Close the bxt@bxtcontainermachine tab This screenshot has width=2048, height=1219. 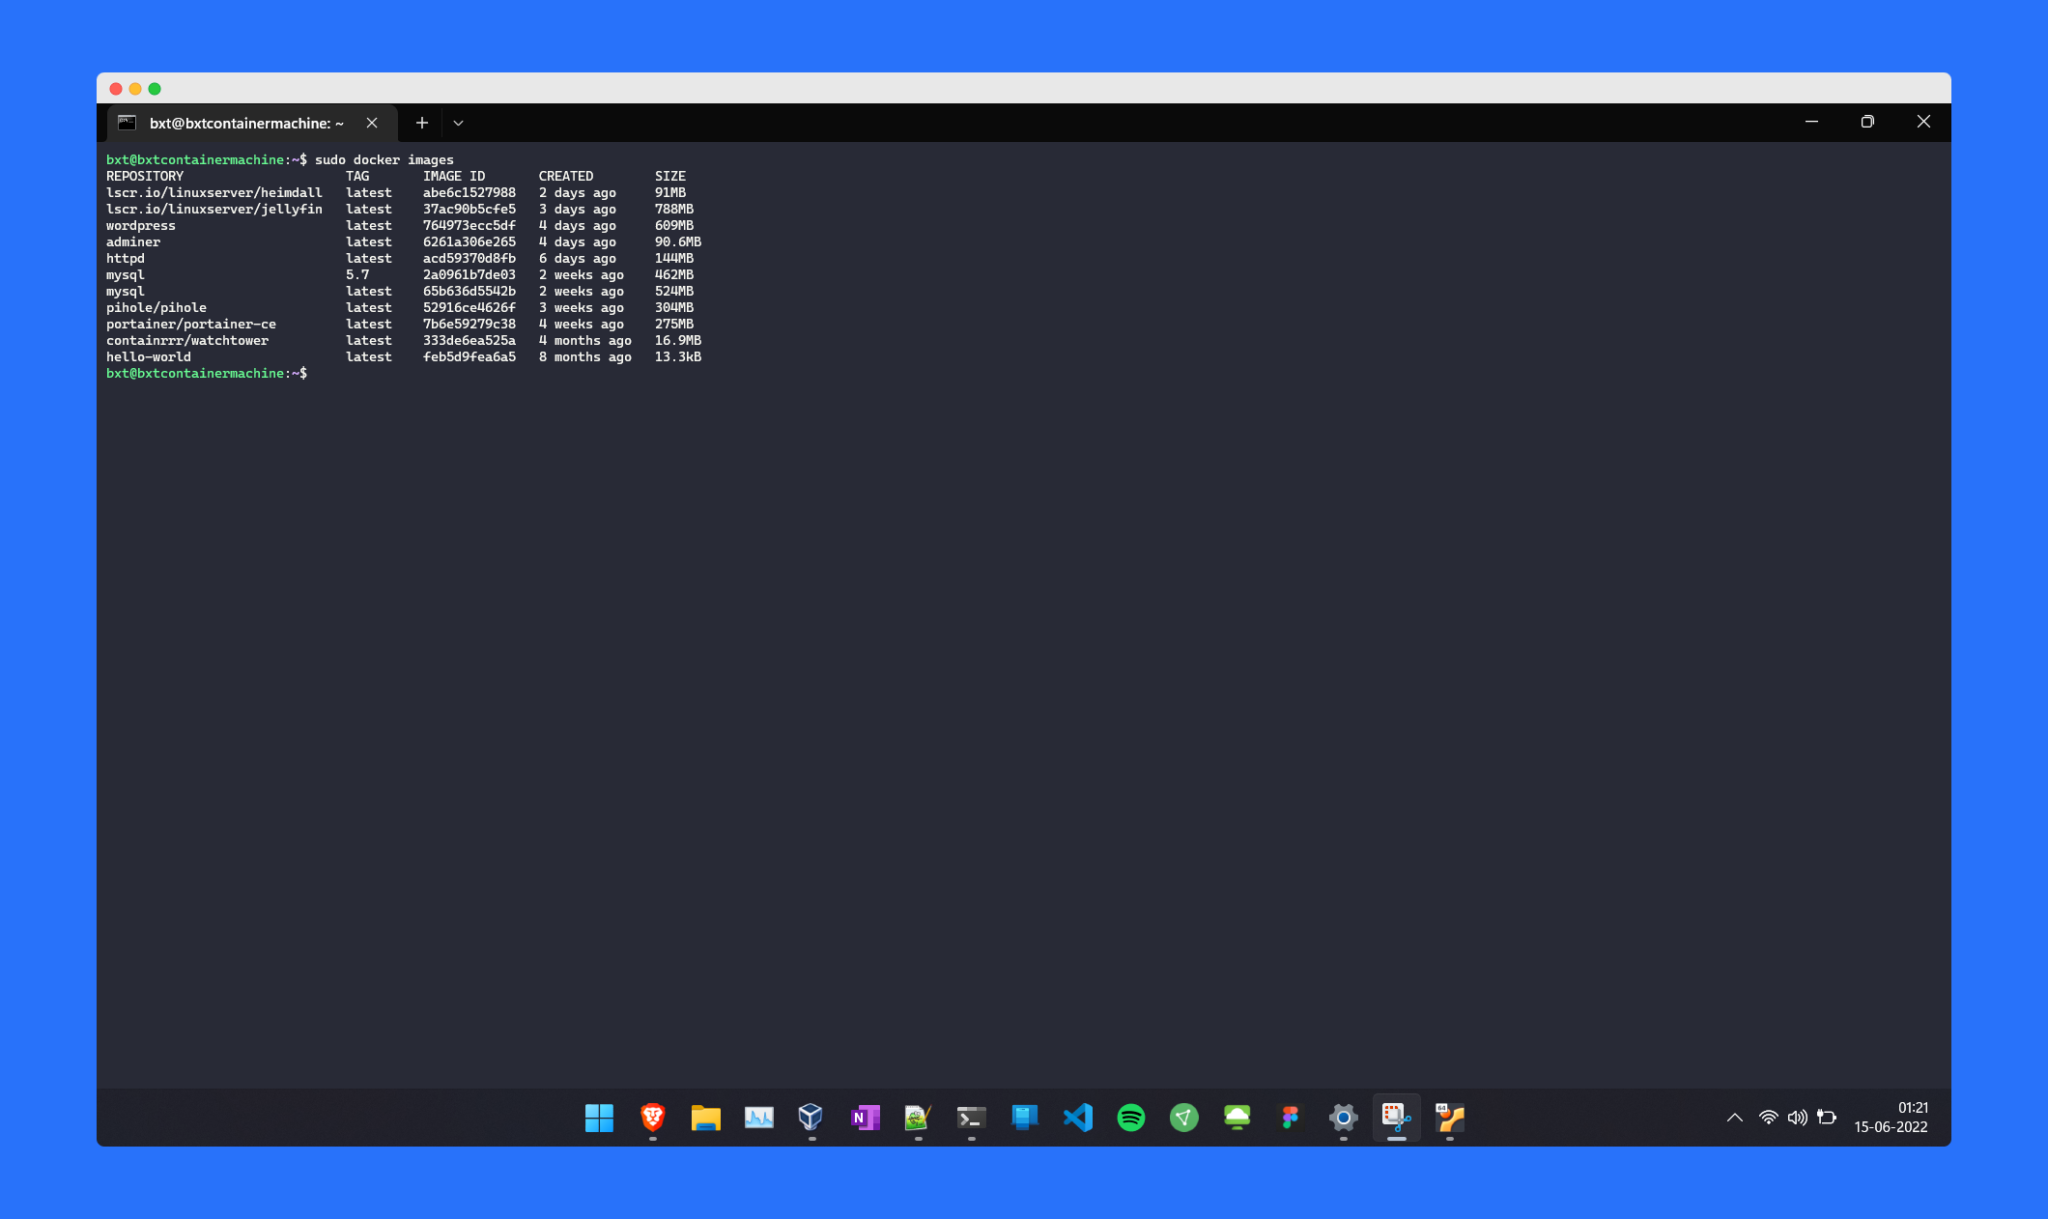pyautogui.click(x=372, y=123)
